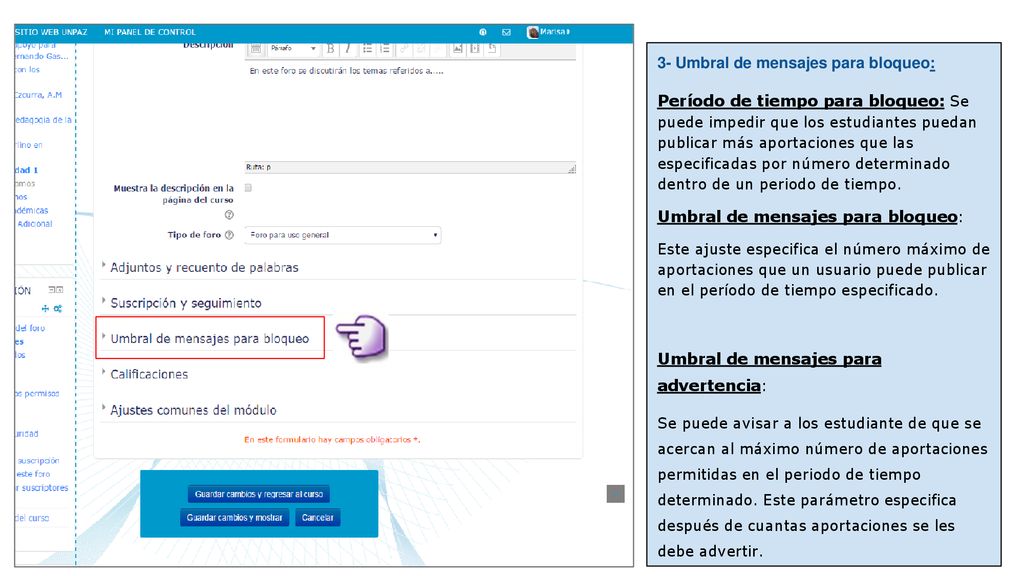Image resolution: width=1024 pixels, height=576 pixels.
Task: Click the Cancelar button
Action: coord(317,518)
